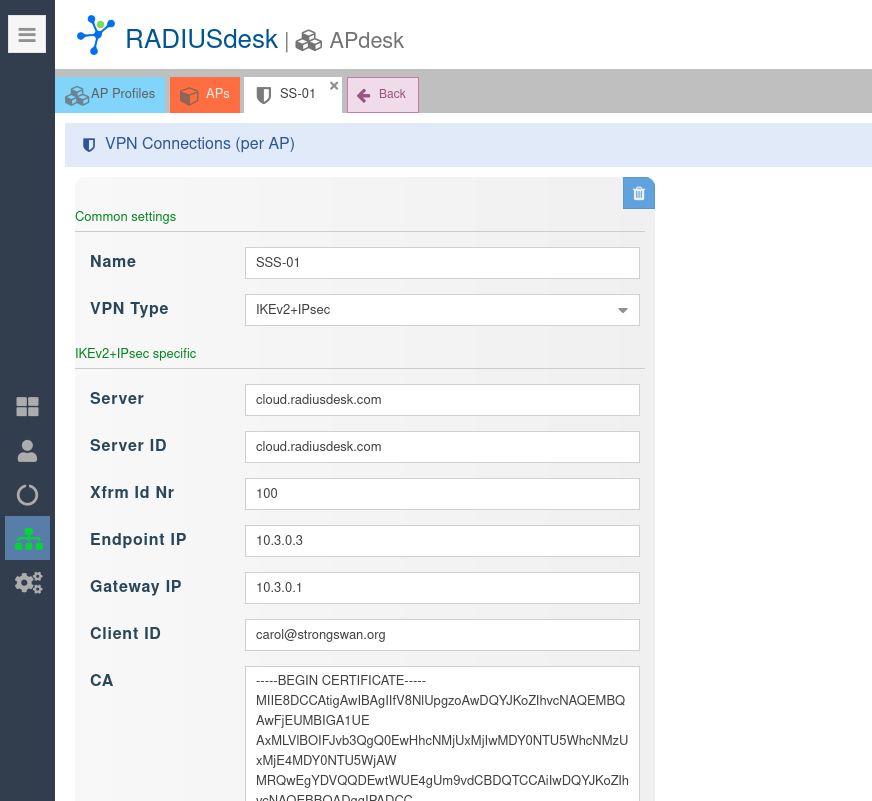This screenshot has width=872, height=801.
Task: Focus the Server input field
Action: 441,400
